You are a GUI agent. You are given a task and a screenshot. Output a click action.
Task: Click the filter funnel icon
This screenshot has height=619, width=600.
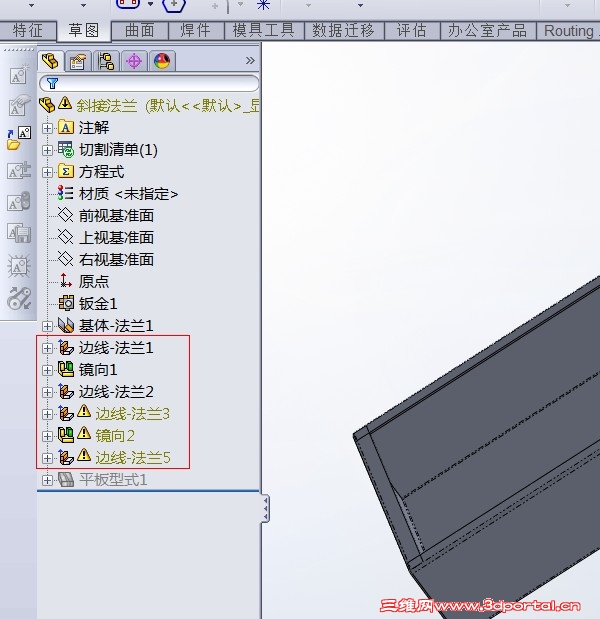pyautogui.click(x=52, y=83)
